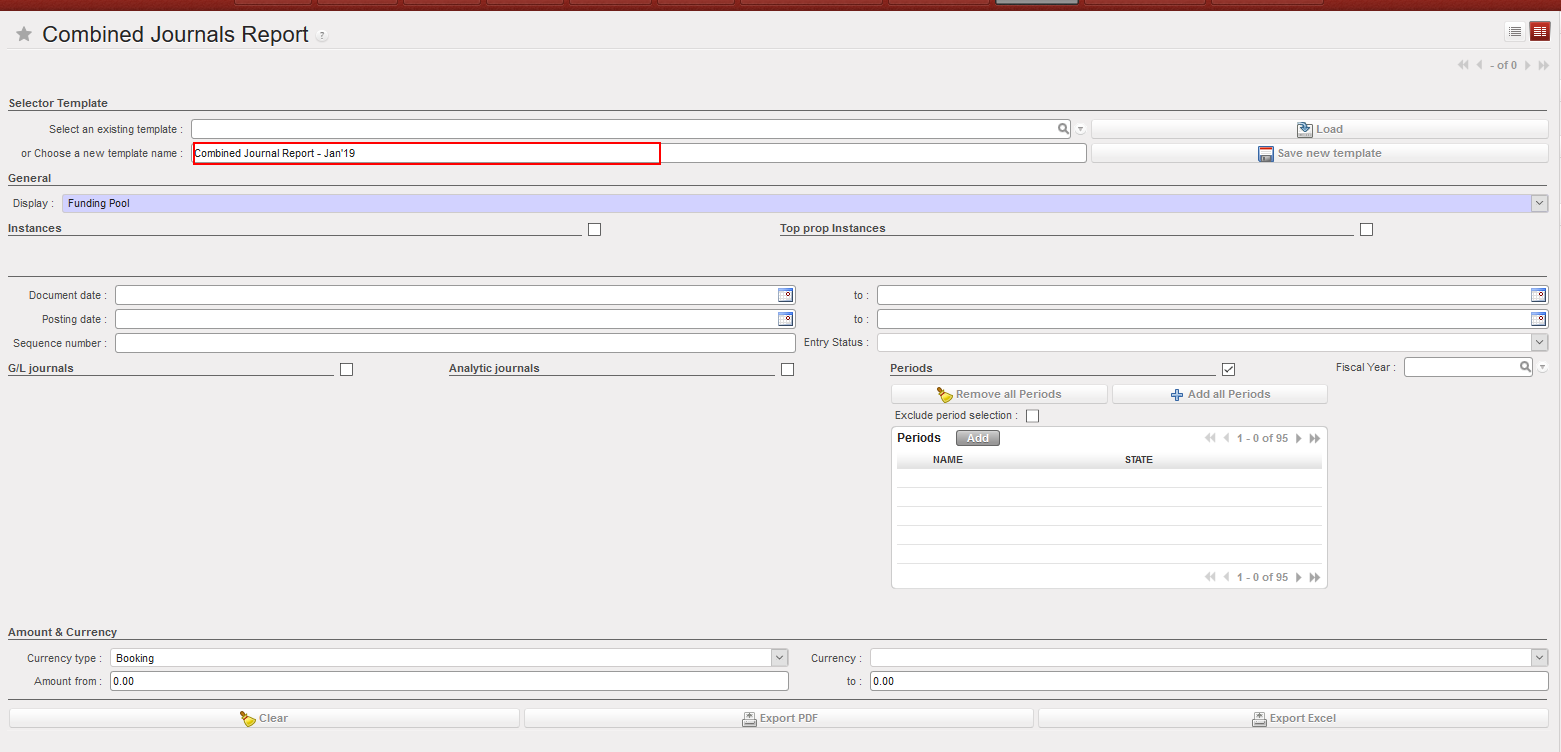The width and height of the screenshot is (1561, 752).
Task: Click the Fiscal Year search icon
Action: (1525, 368)
